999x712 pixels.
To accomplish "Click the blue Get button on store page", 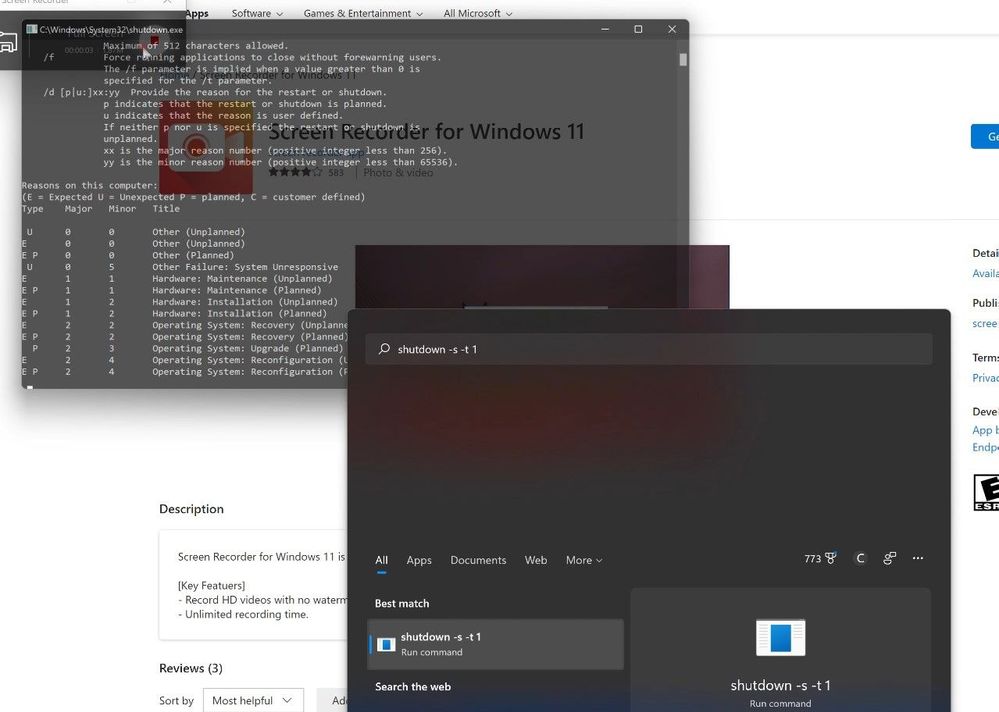I will (985, 137).
